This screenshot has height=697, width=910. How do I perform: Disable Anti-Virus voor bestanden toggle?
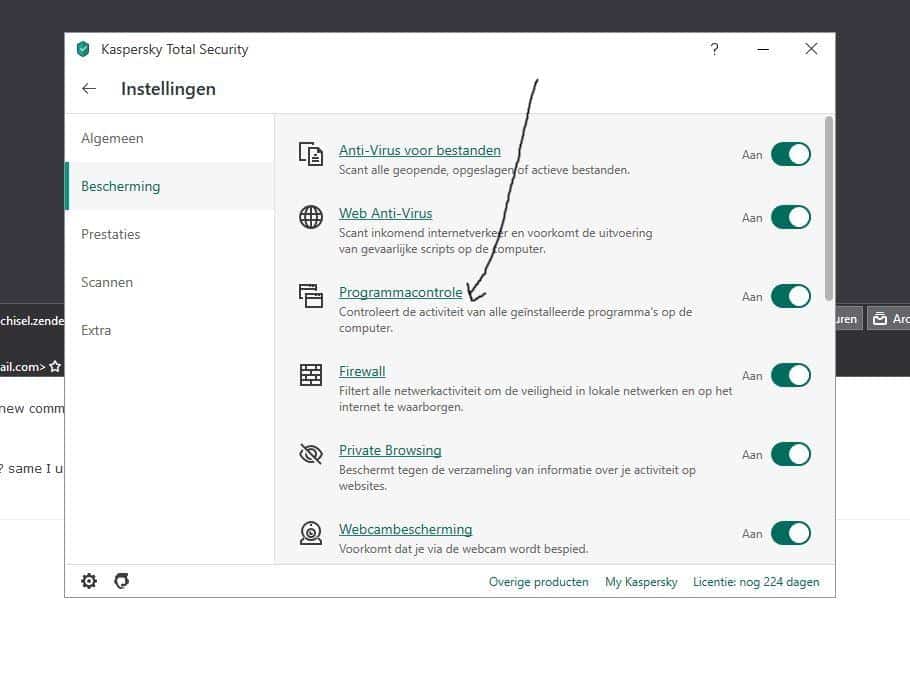(x=790, y=154)
